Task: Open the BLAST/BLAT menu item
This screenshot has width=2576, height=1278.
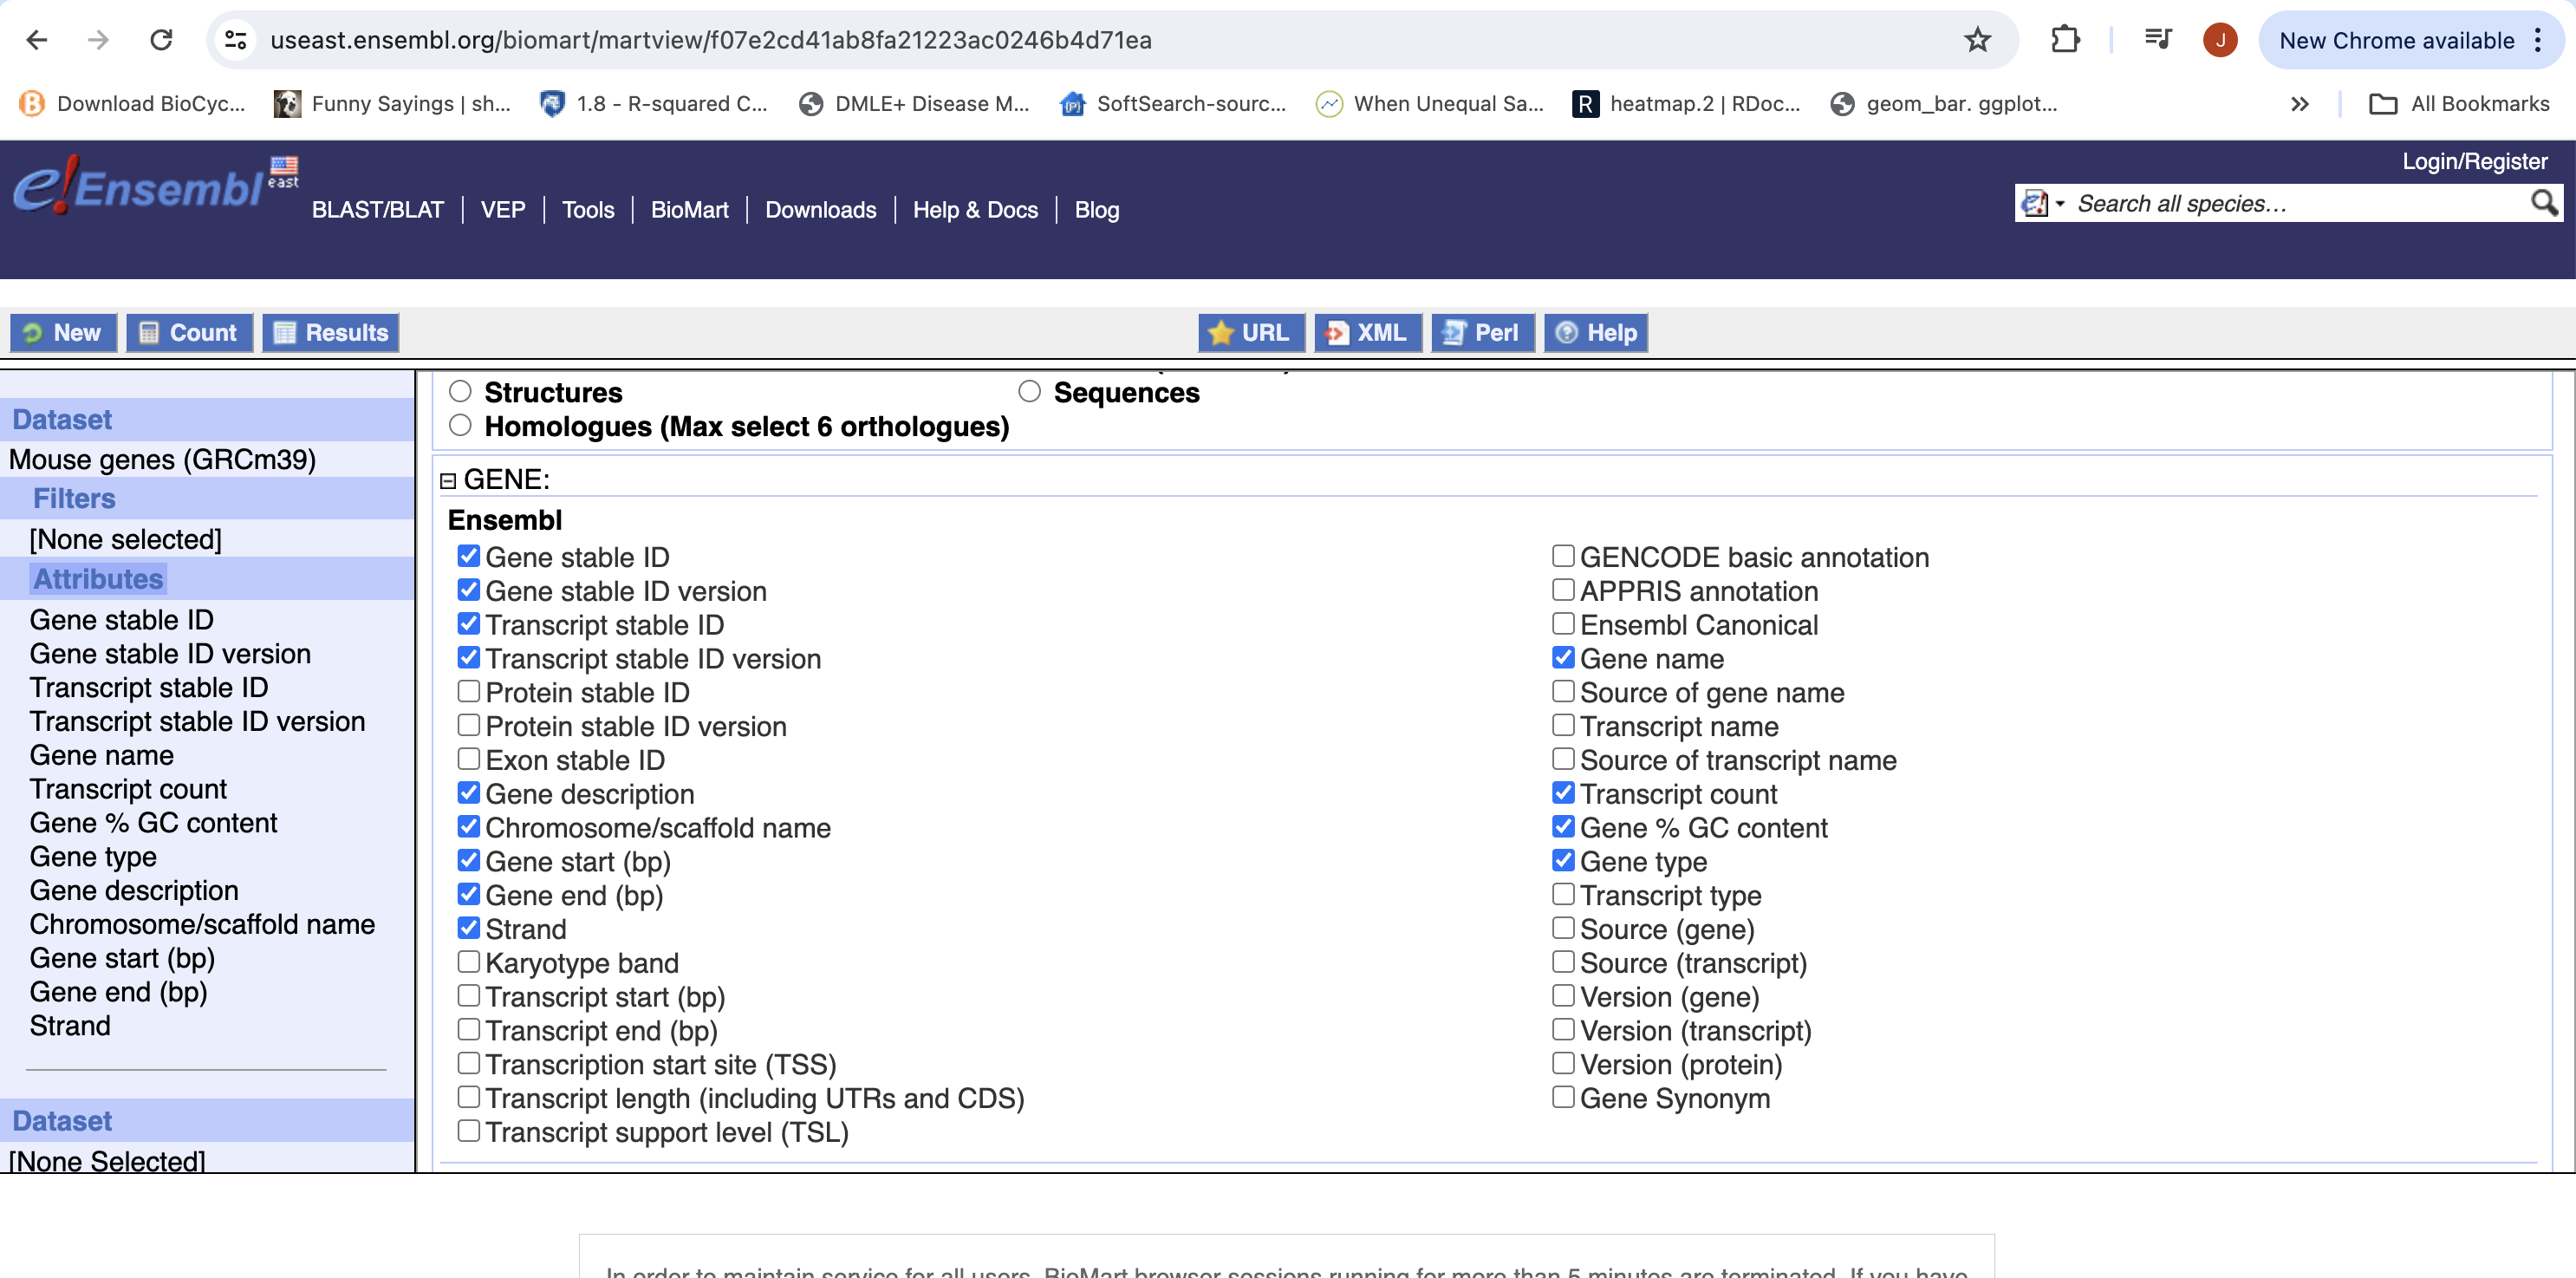Action: tap(377, 210)
